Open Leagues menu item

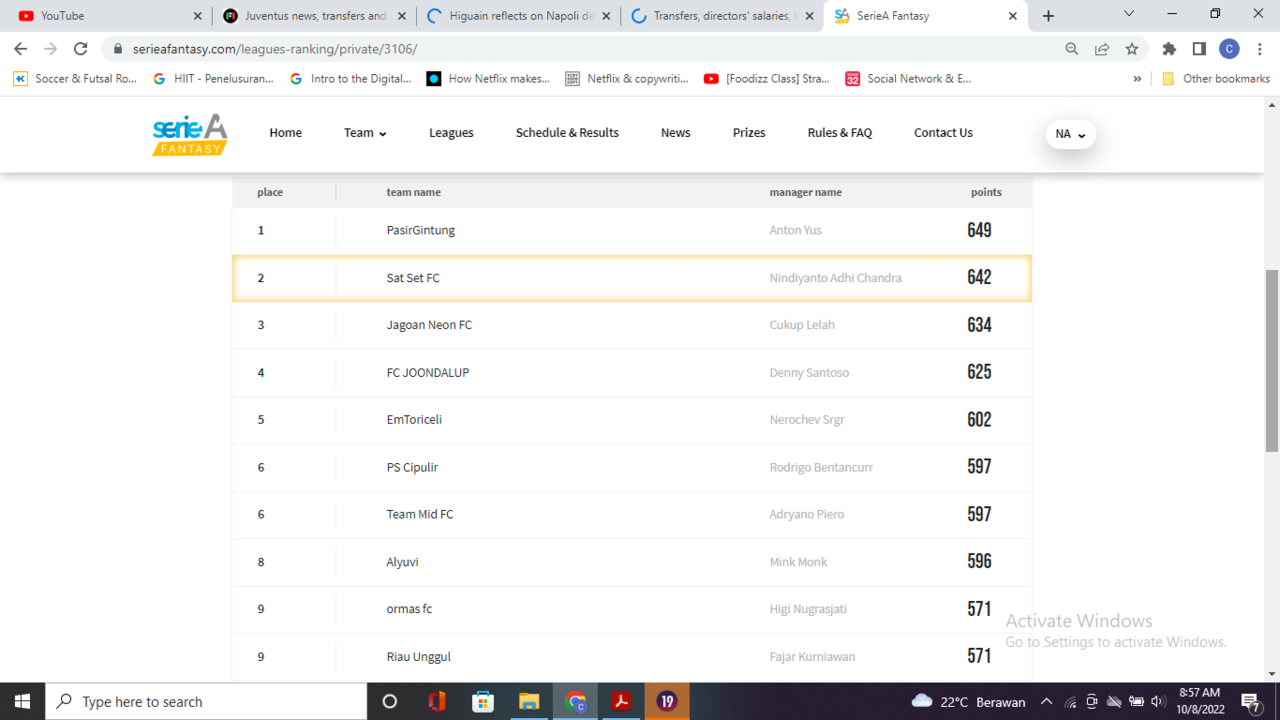tap(451, 133)
